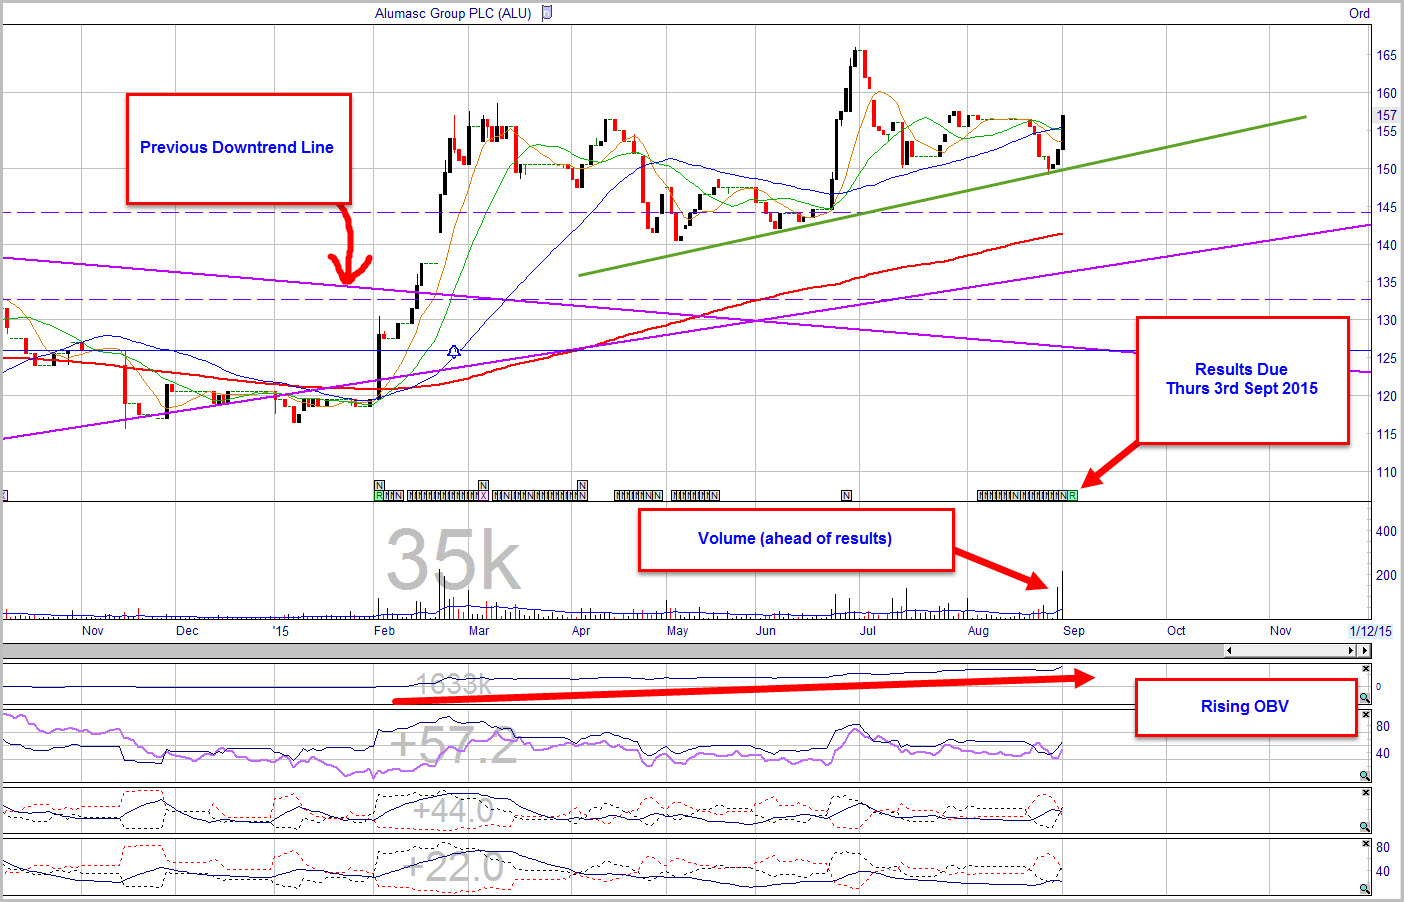Click the green R marker at early February

coord(379,495)
